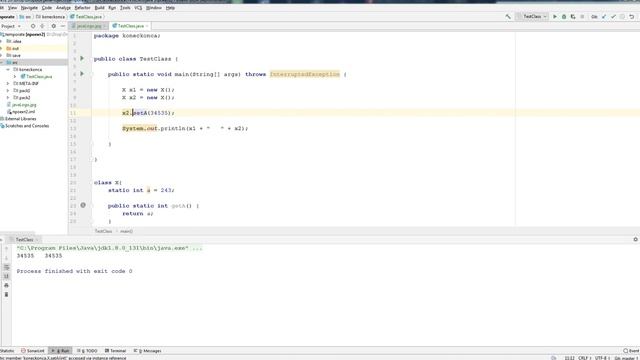
Task: Open the Build menu
Action: pyautogui.click(x=99, y=8)
